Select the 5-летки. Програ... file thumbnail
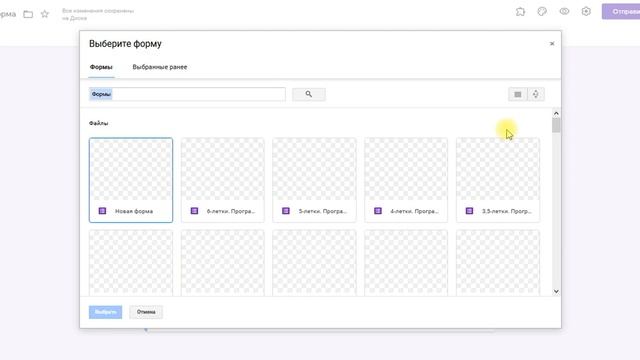 pyautogui.click(x=314, y=180)
